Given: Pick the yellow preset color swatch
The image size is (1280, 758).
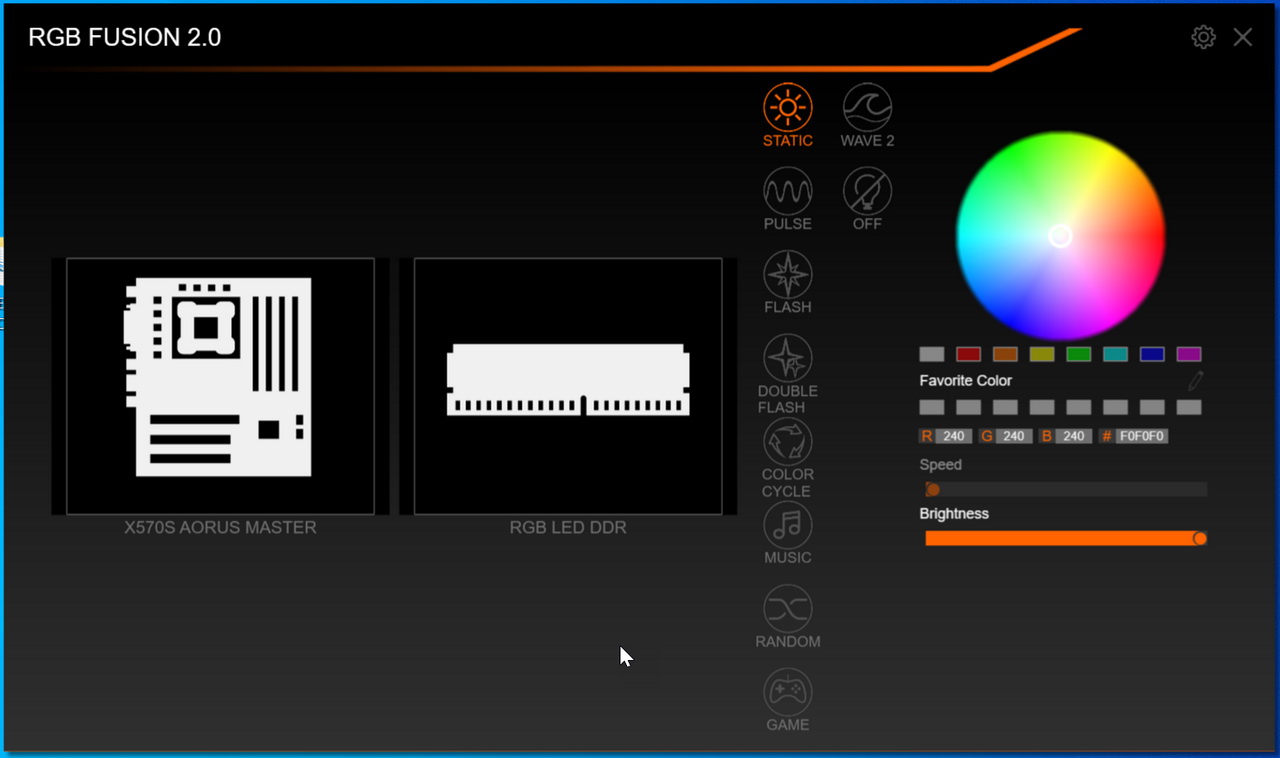Looking at the screenshot, I should [x=1042, y=354].
